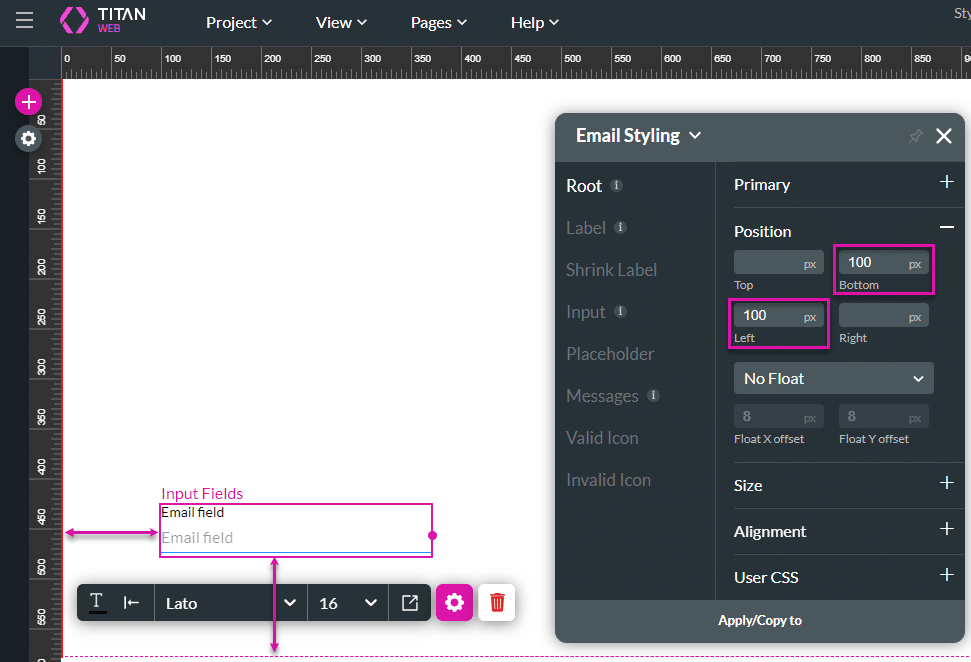Close the Email Styling panel

pyautogui.click(x=943, y=136)
